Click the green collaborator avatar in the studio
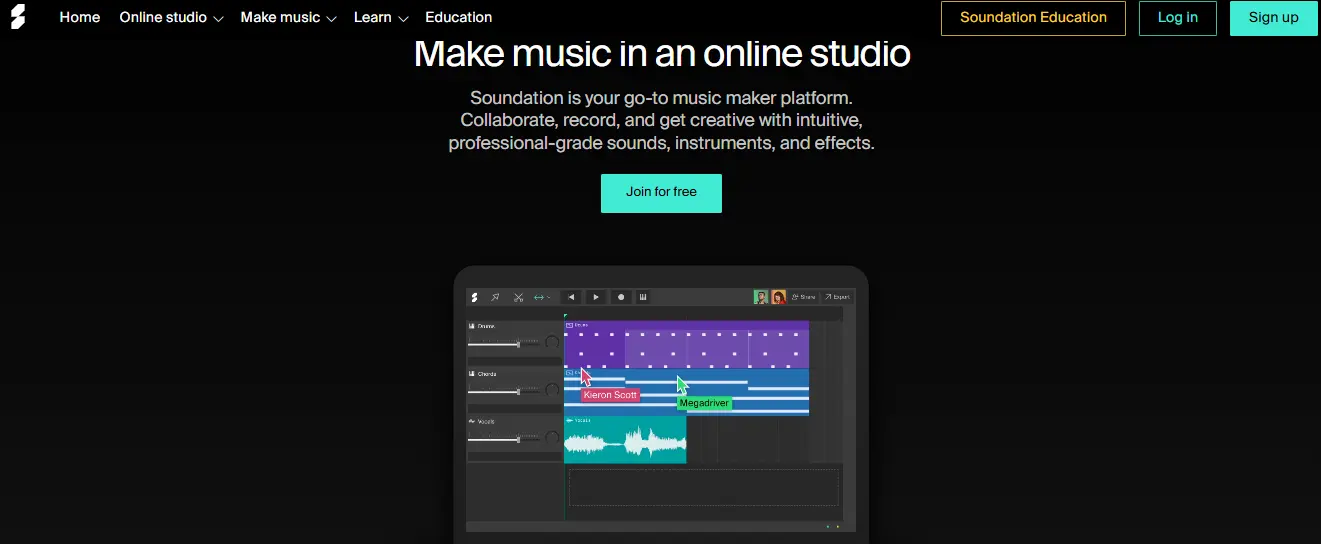This screenshot has height=544, width=1321. 761,297
